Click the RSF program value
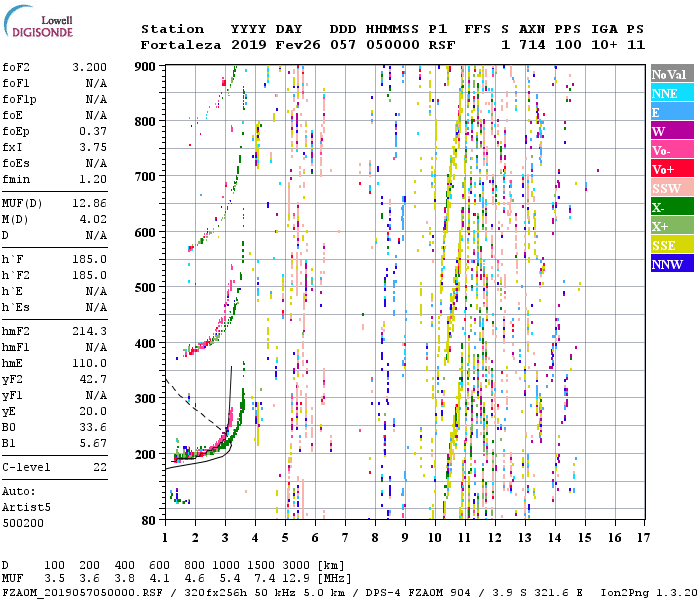The image size is (700, 600). coord(442,45)
